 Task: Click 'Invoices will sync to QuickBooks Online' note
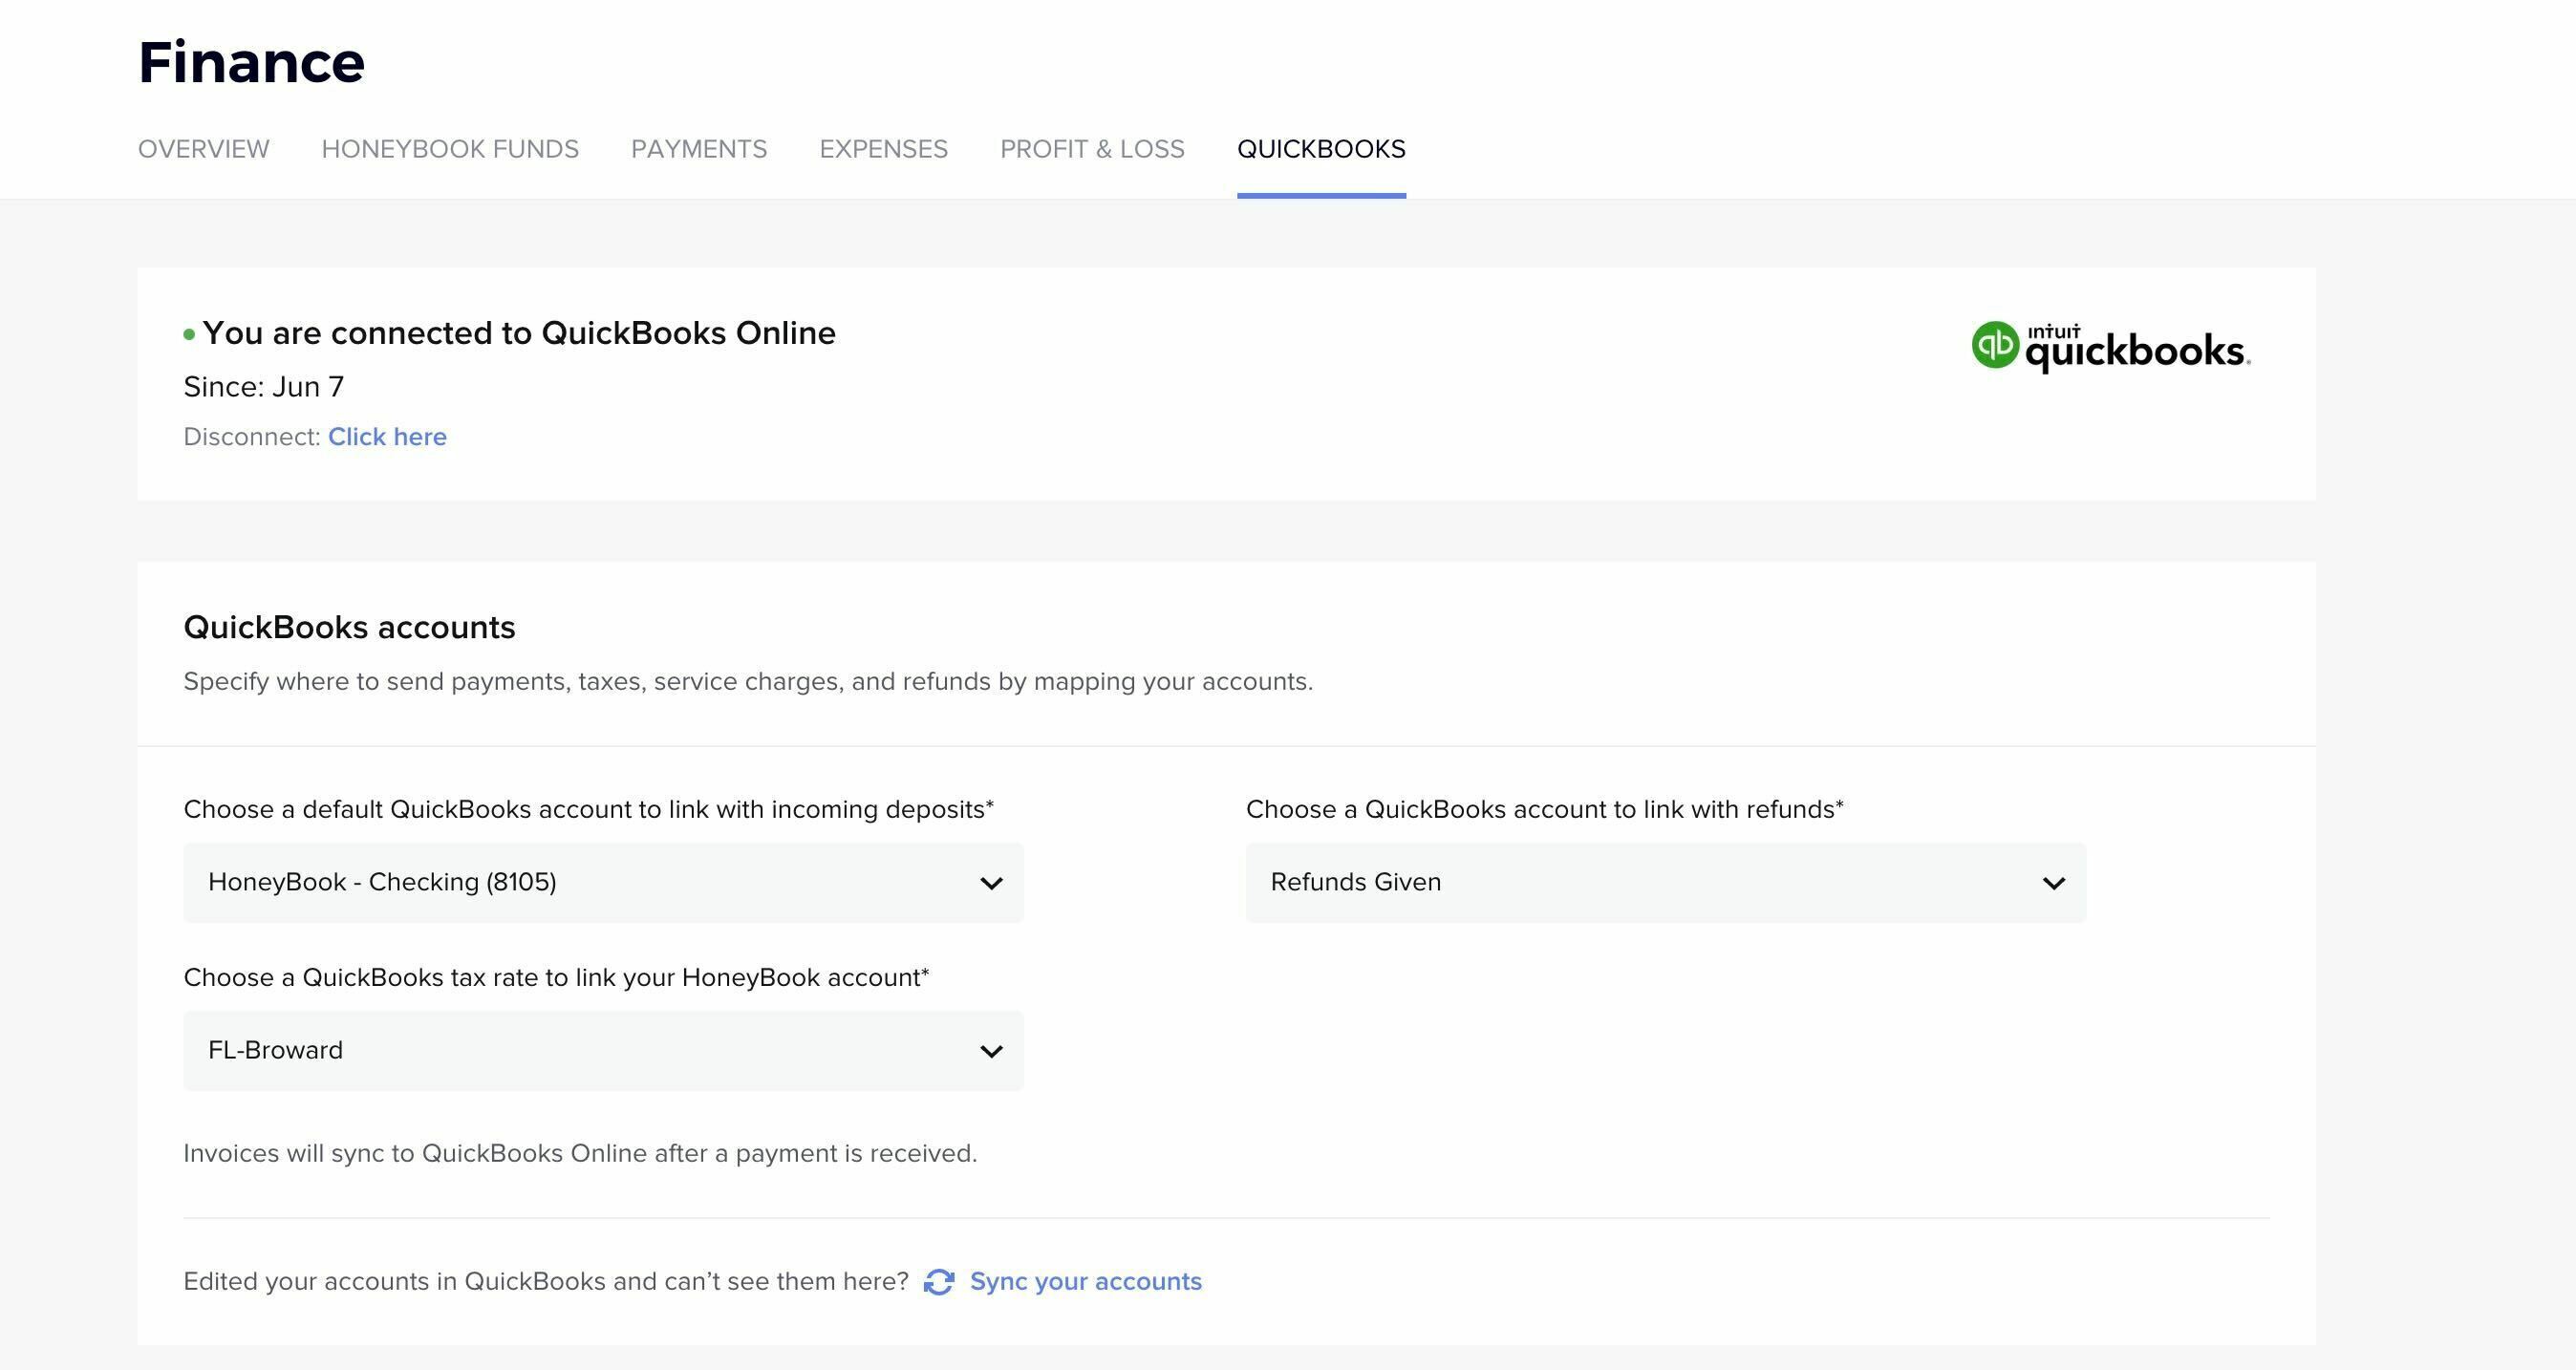pos(580,1153)
